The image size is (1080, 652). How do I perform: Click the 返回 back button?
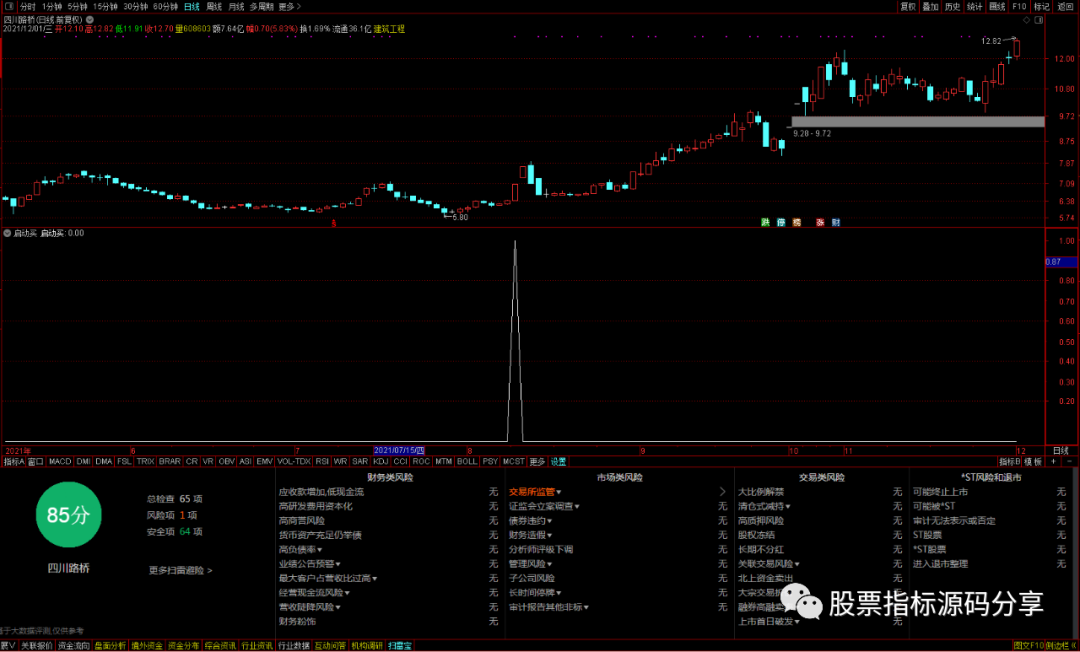pos(1065,6)
